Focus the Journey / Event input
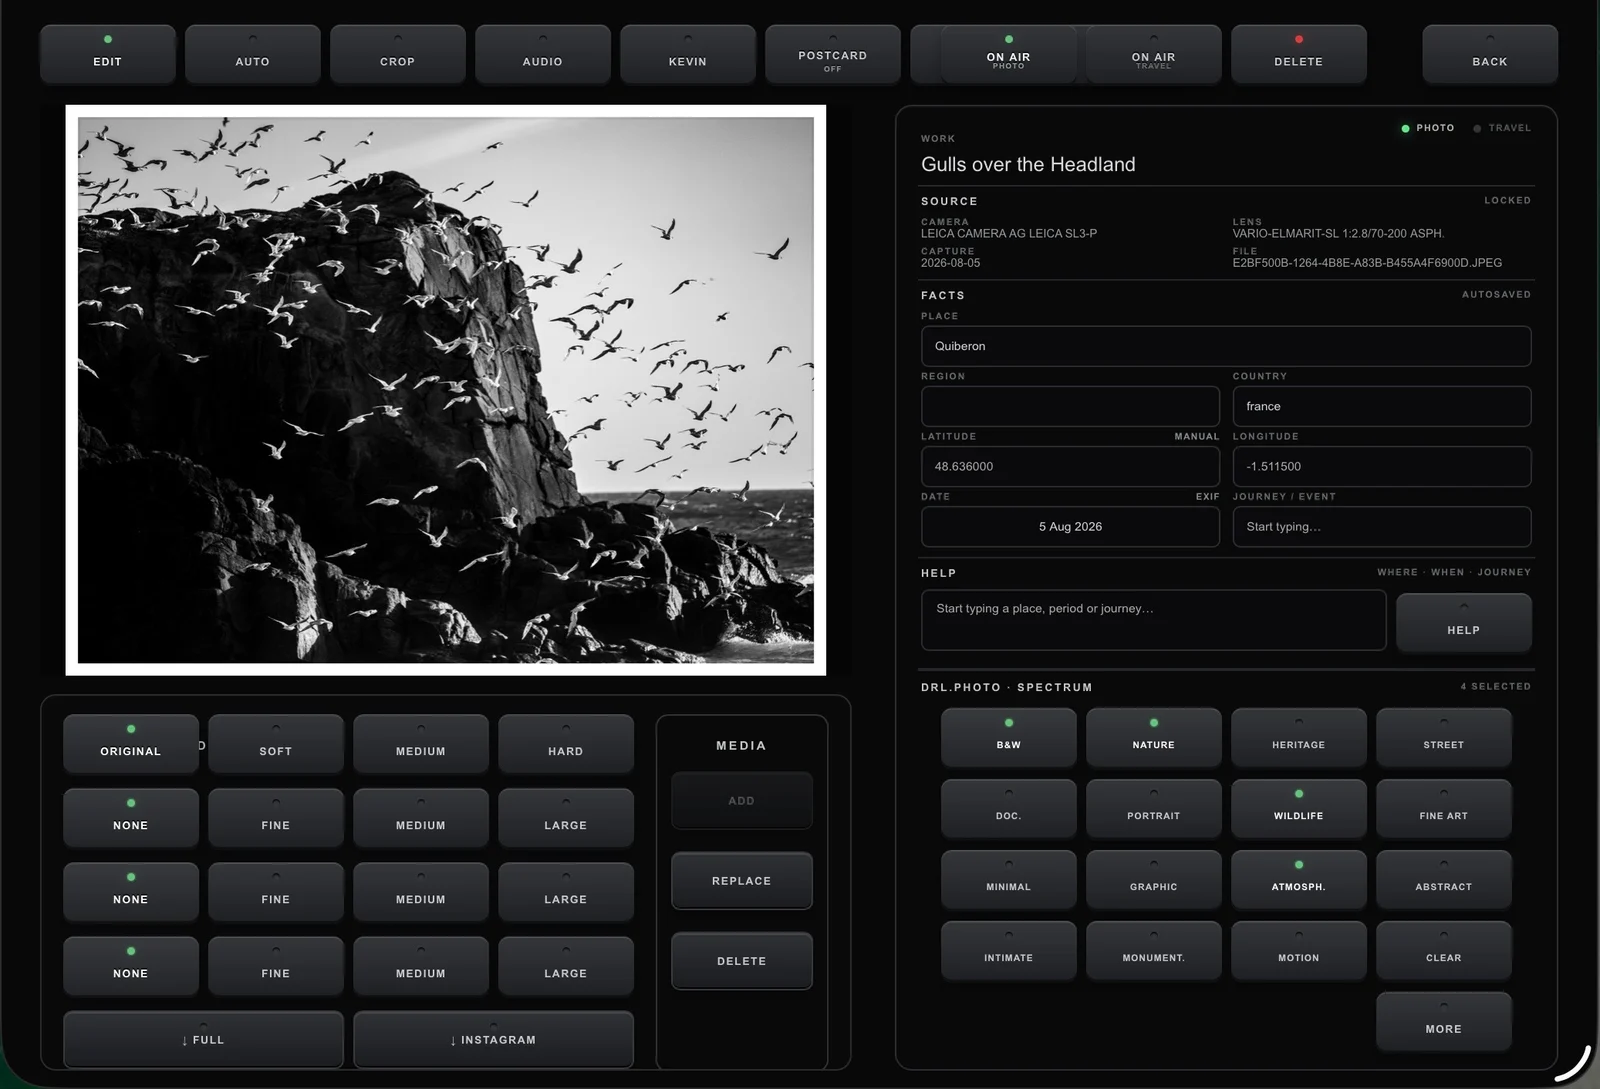This screenshot has width=1600, height=1089. coord(1381,527)
